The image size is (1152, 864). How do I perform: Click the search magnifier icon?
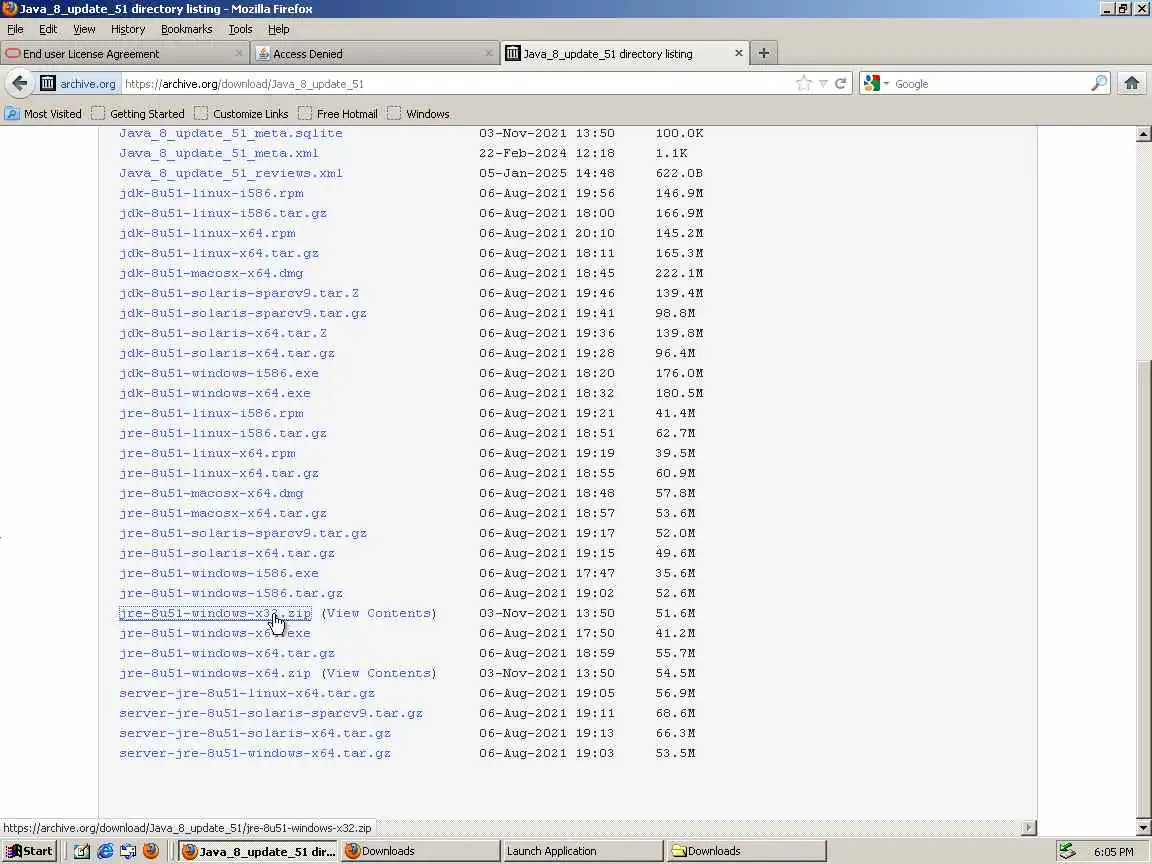point(1099,83)
